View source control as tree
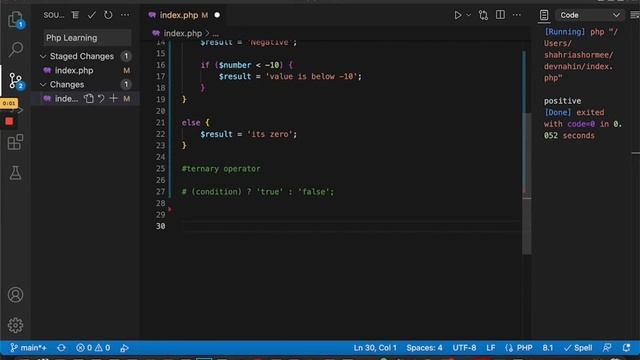The image size is (640, 360). click(x=75, y=15)
